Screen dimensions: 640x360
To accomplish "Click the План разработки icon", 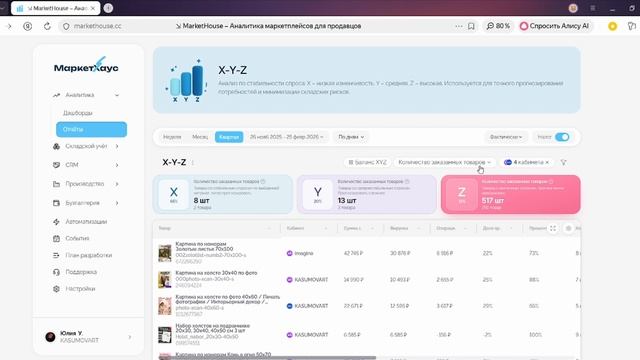I will click(56, 256).
